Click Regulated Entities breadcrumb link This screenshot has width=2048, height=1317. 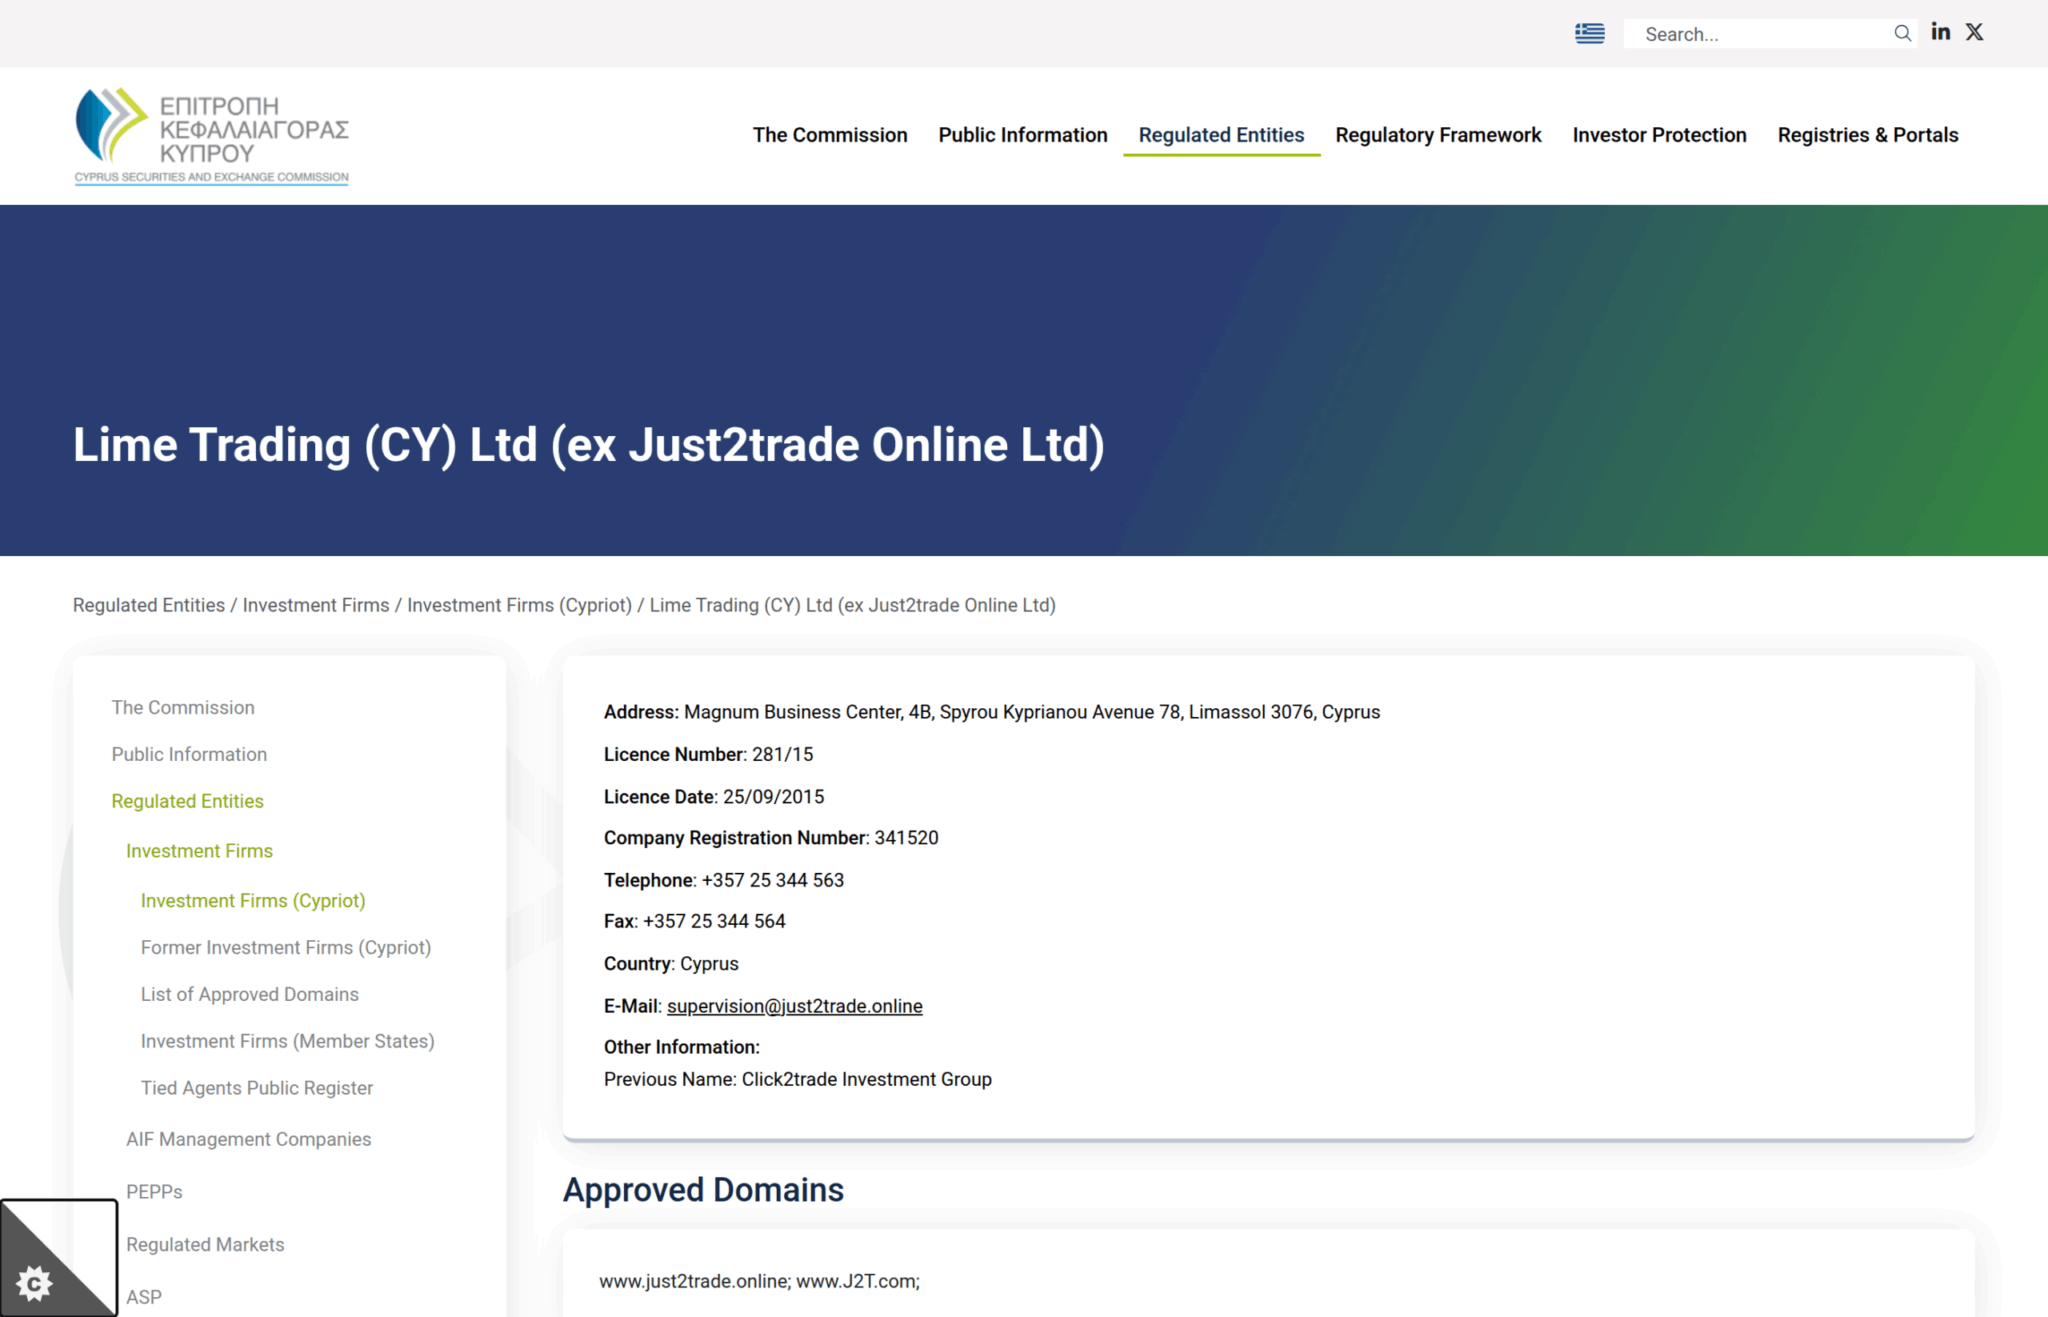pyautogui.click(x=149, y=605)
